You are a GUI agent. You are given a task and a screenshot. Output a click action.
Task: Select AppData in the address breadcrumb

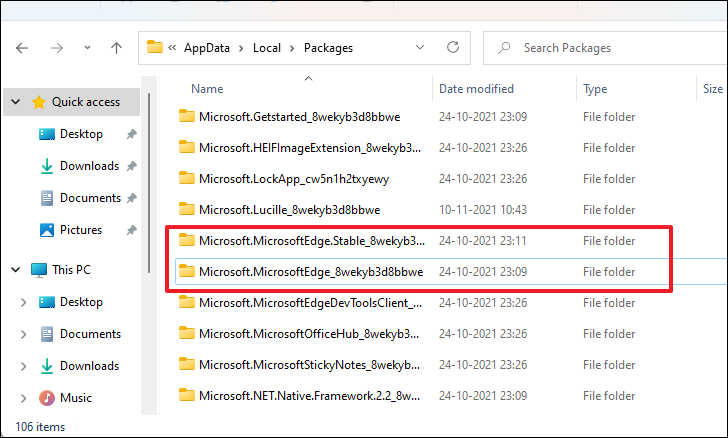click(x=207, y=48)
